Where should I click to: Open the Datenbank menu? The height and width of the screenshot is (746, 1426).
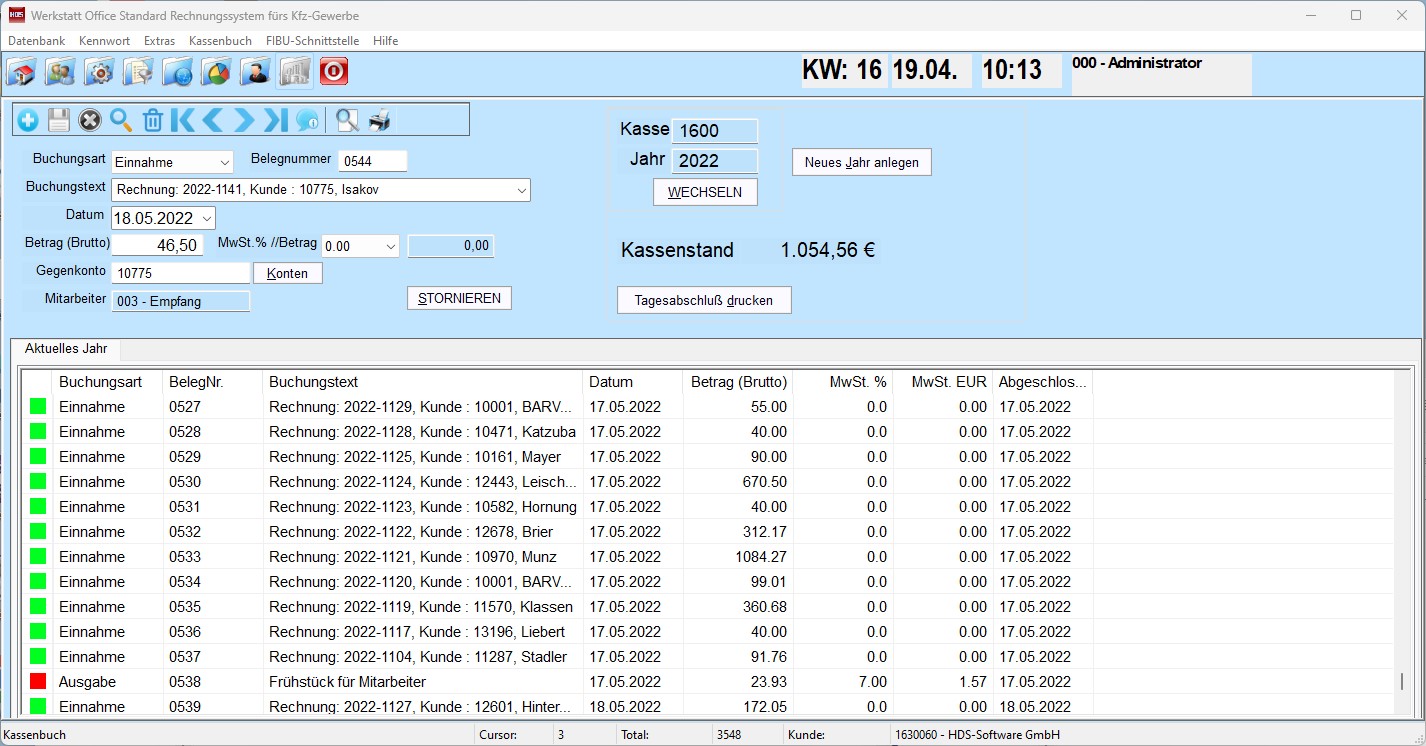click(x=37, y=41)
